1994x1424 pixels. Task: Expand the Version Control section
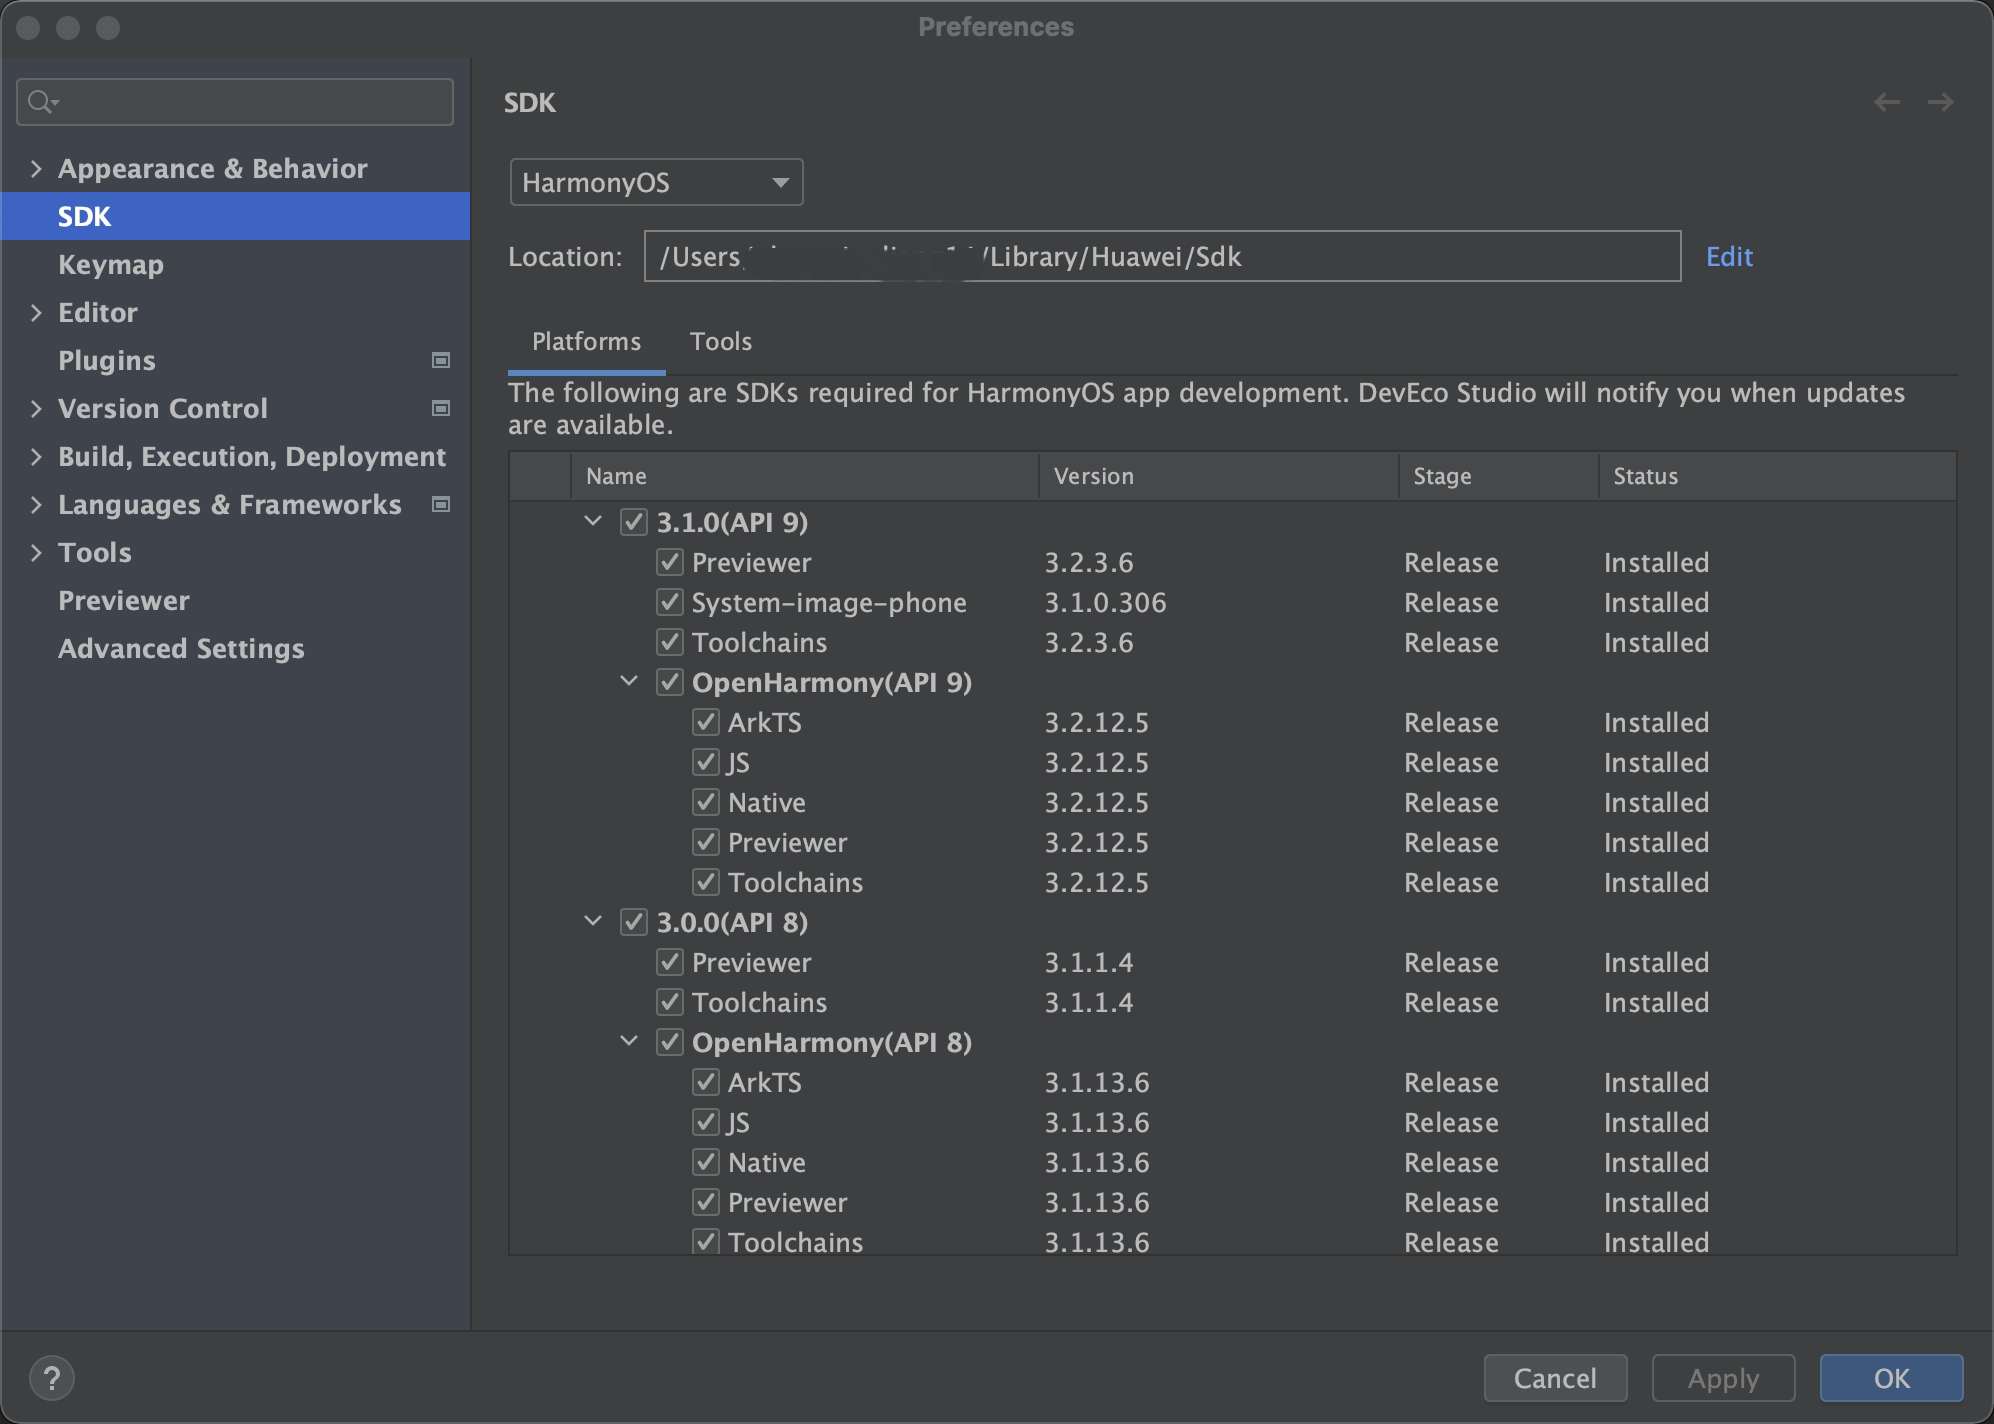click(x=36, y=408)
